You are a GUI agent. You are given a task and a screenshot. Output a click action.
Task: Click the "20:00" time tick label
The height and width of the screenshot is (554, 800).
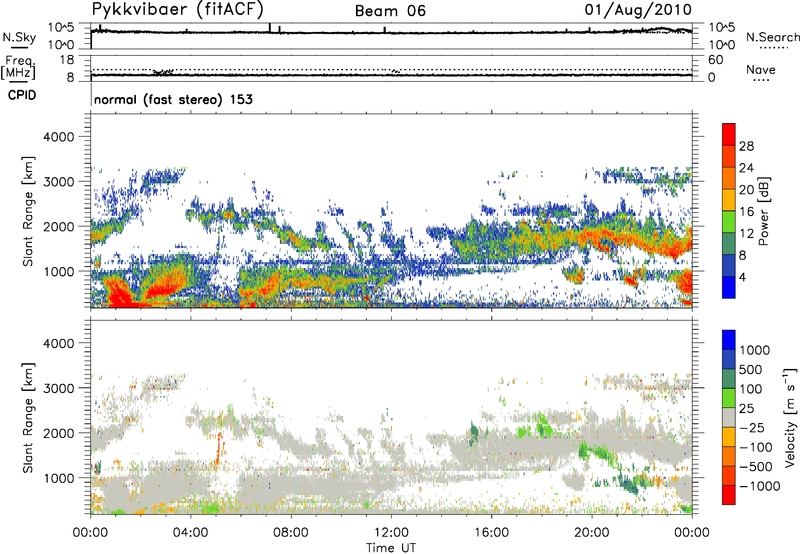[592, 533]
